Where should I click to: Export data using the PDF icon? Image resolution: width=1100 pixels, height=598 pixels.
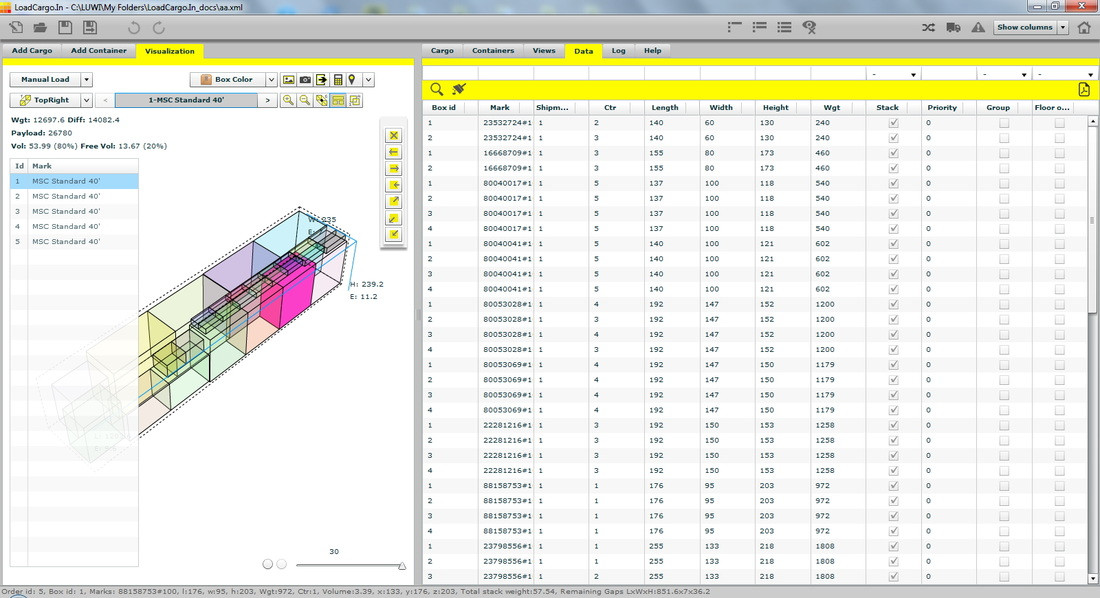click(x=1083, y=89)
